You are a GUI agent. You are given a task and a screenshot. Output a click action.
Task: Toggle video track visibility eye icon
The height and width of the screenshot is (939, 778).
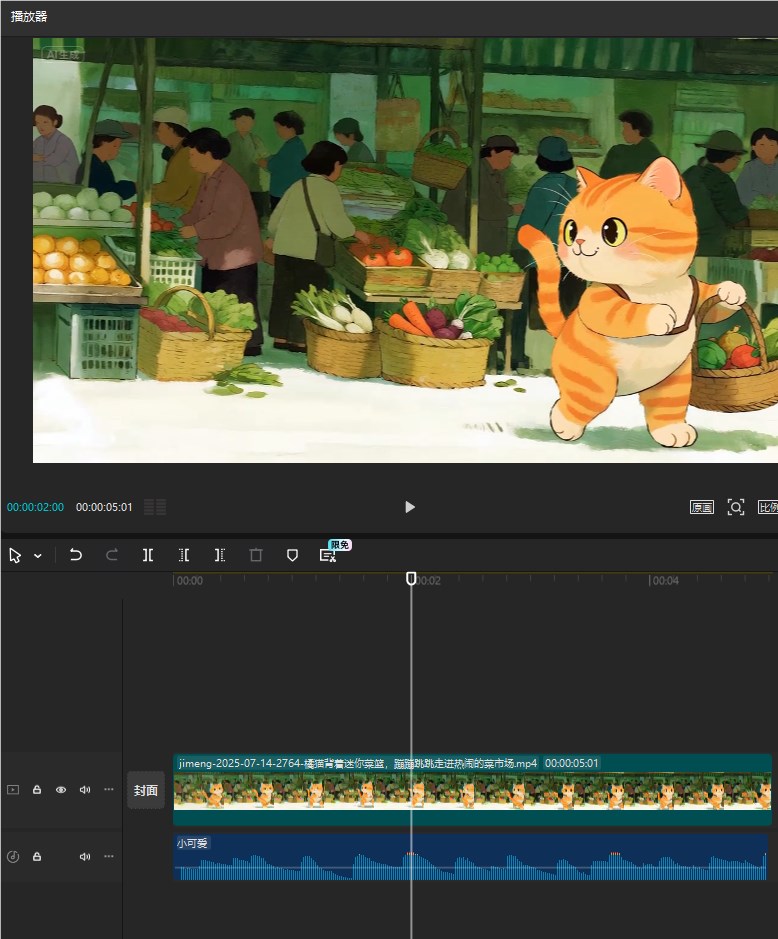[x=61, y=790]
